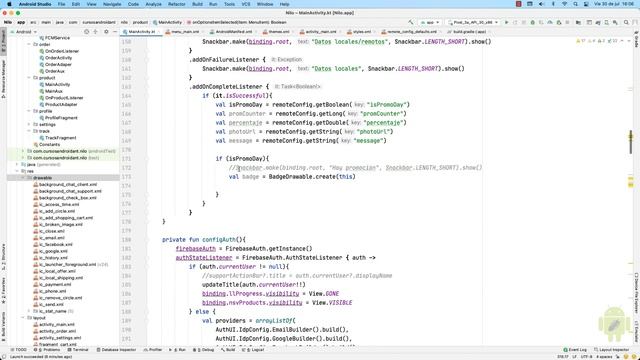Open the Layout Inspector

click(x=611, y=350)
